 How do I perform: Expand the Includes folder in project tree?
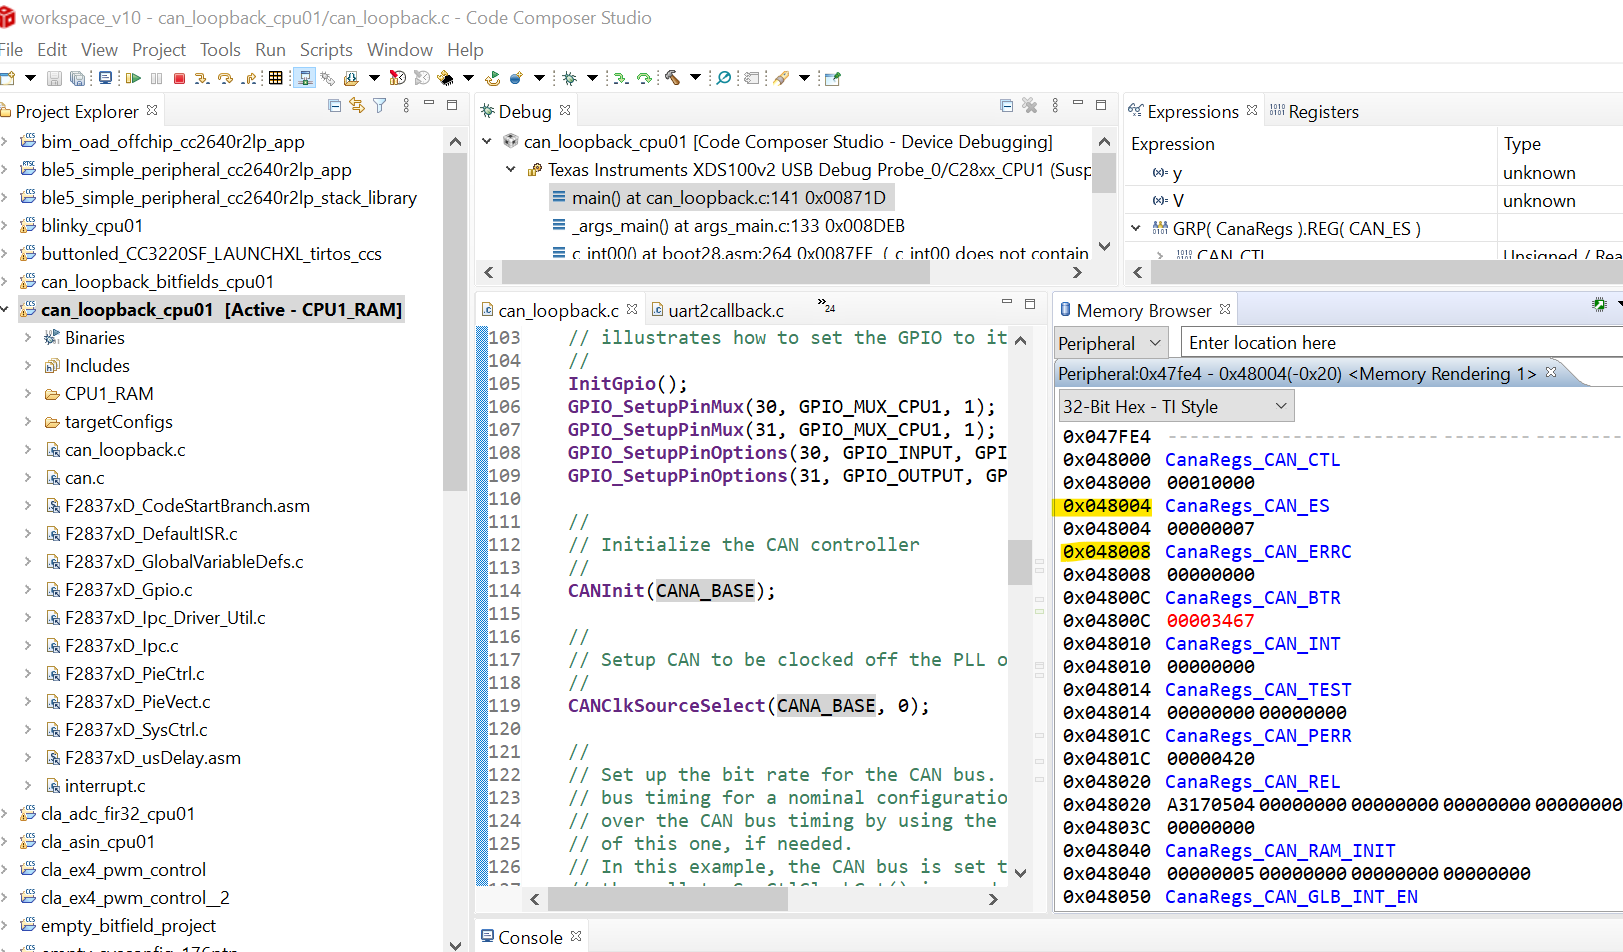tap(28, 366)
